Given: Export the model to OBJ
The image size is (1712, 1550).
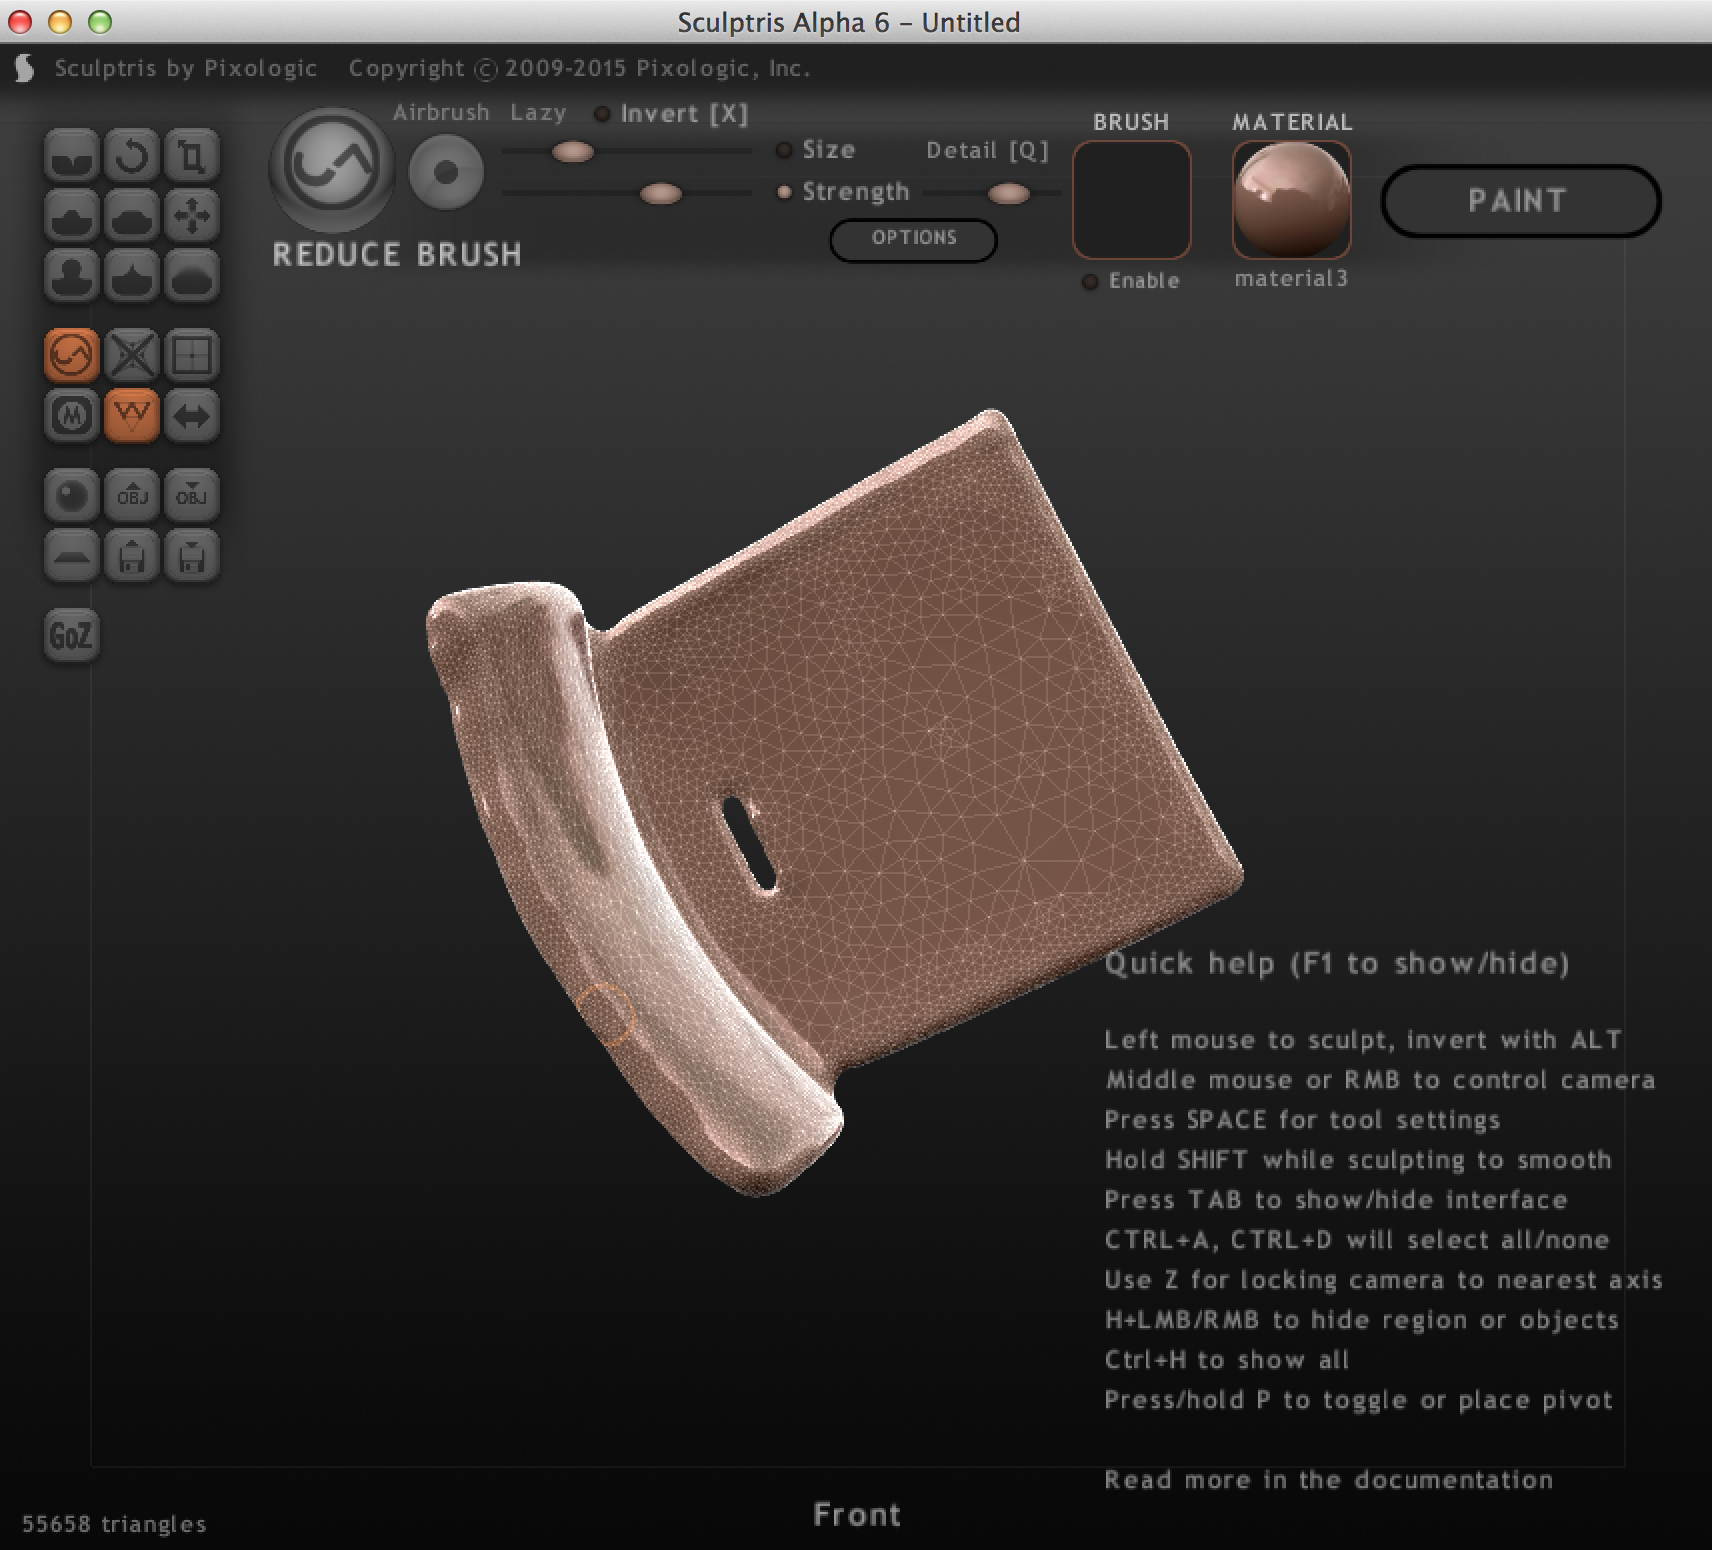Looking at the screenshot, I should pyautogui.click(x=192, y=496).
